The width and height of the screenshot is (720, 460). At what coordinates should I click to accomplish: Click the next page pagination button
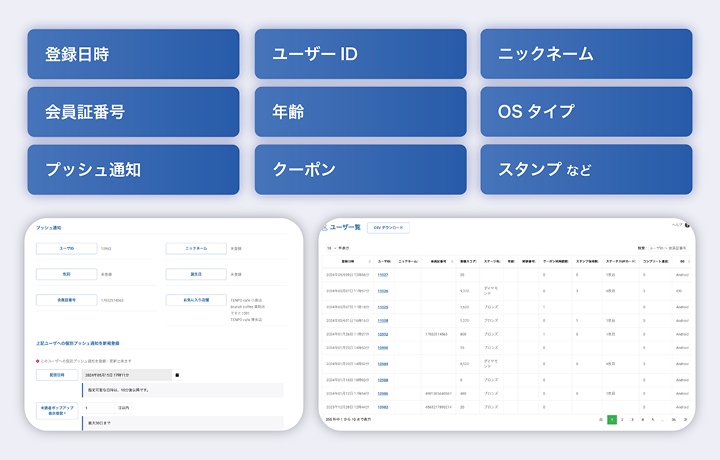point(685,420)
